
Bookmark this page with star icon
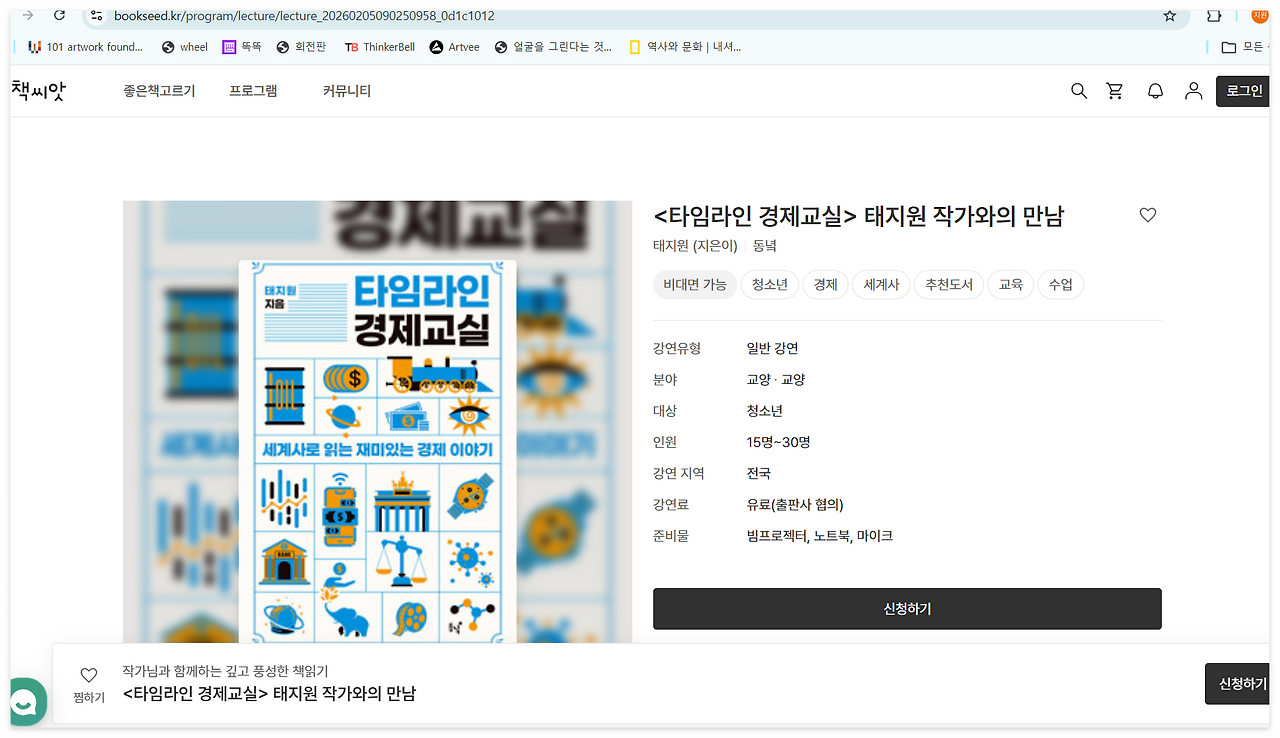click(x=1170, y=16)
